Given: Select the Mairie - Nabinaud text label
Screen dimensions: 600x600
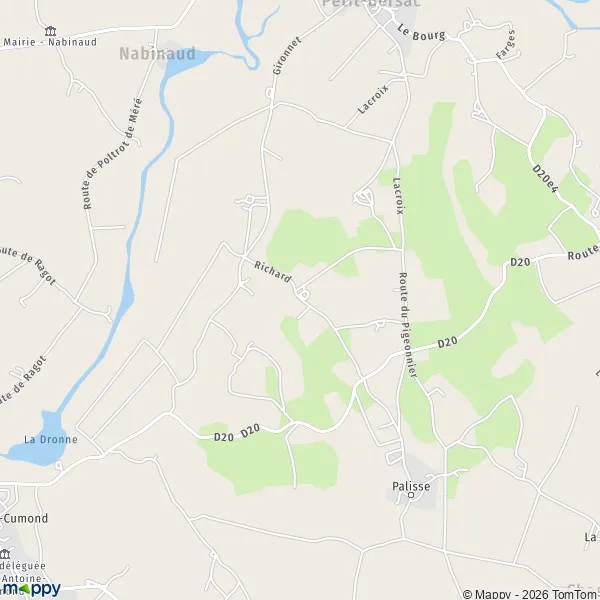Looking at the screenshot, I should [x=50, y=42].
